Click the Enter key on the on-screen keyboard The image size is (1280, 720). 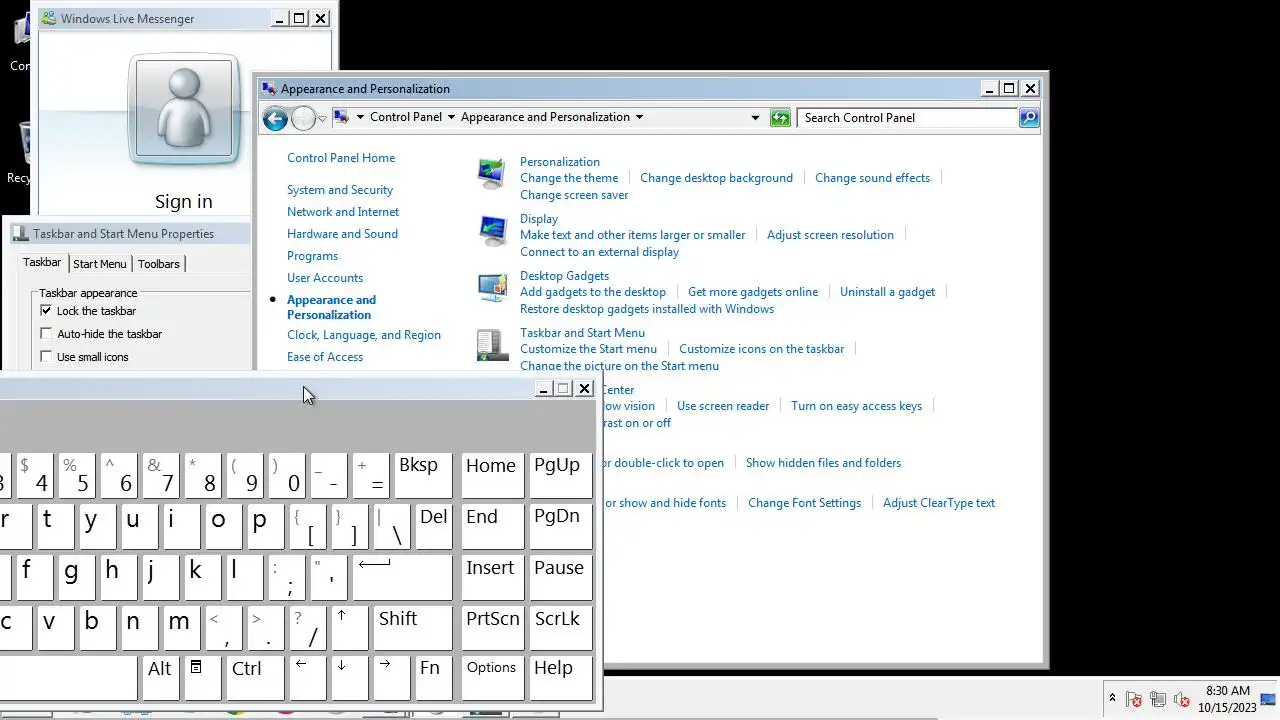pos(404,577)
